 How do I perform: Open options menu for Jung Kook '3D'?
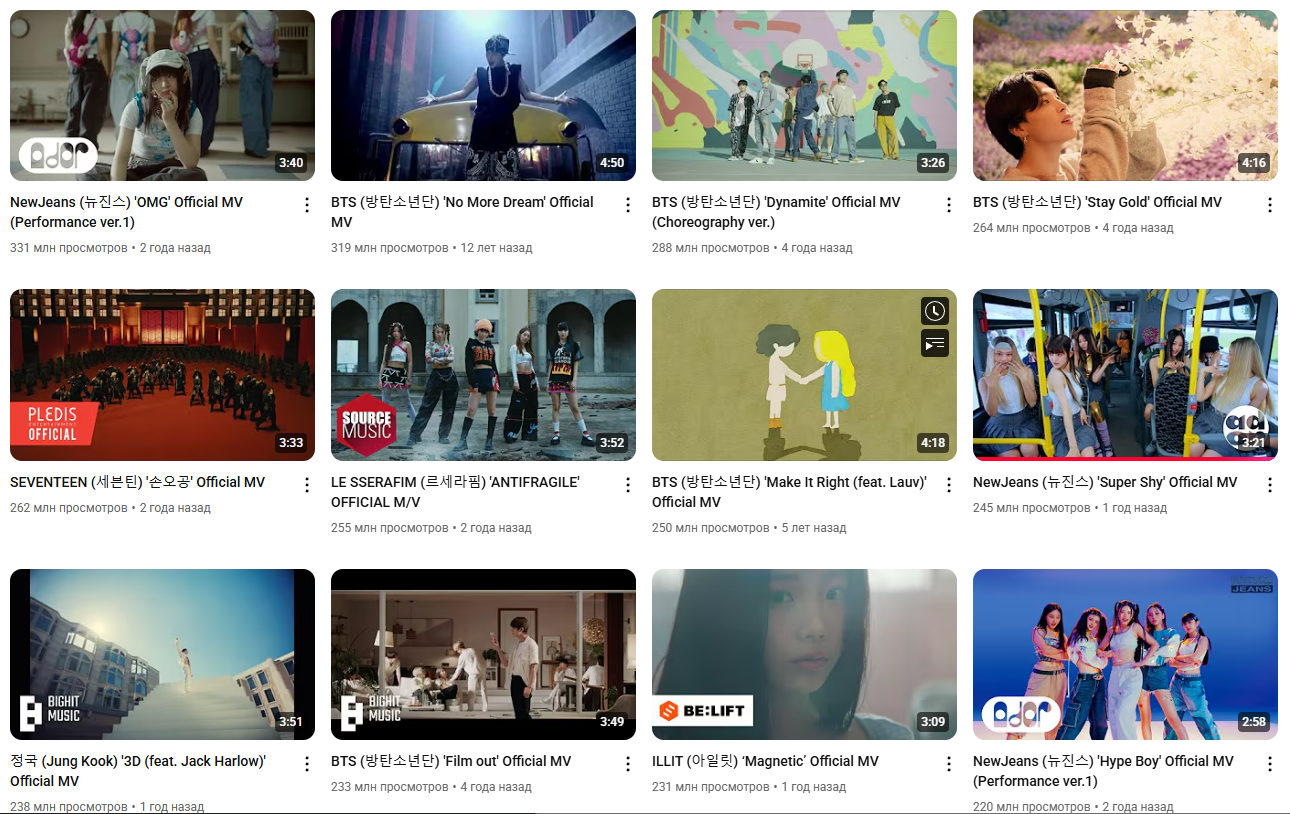pyautogui.click(x=307, y=764)
